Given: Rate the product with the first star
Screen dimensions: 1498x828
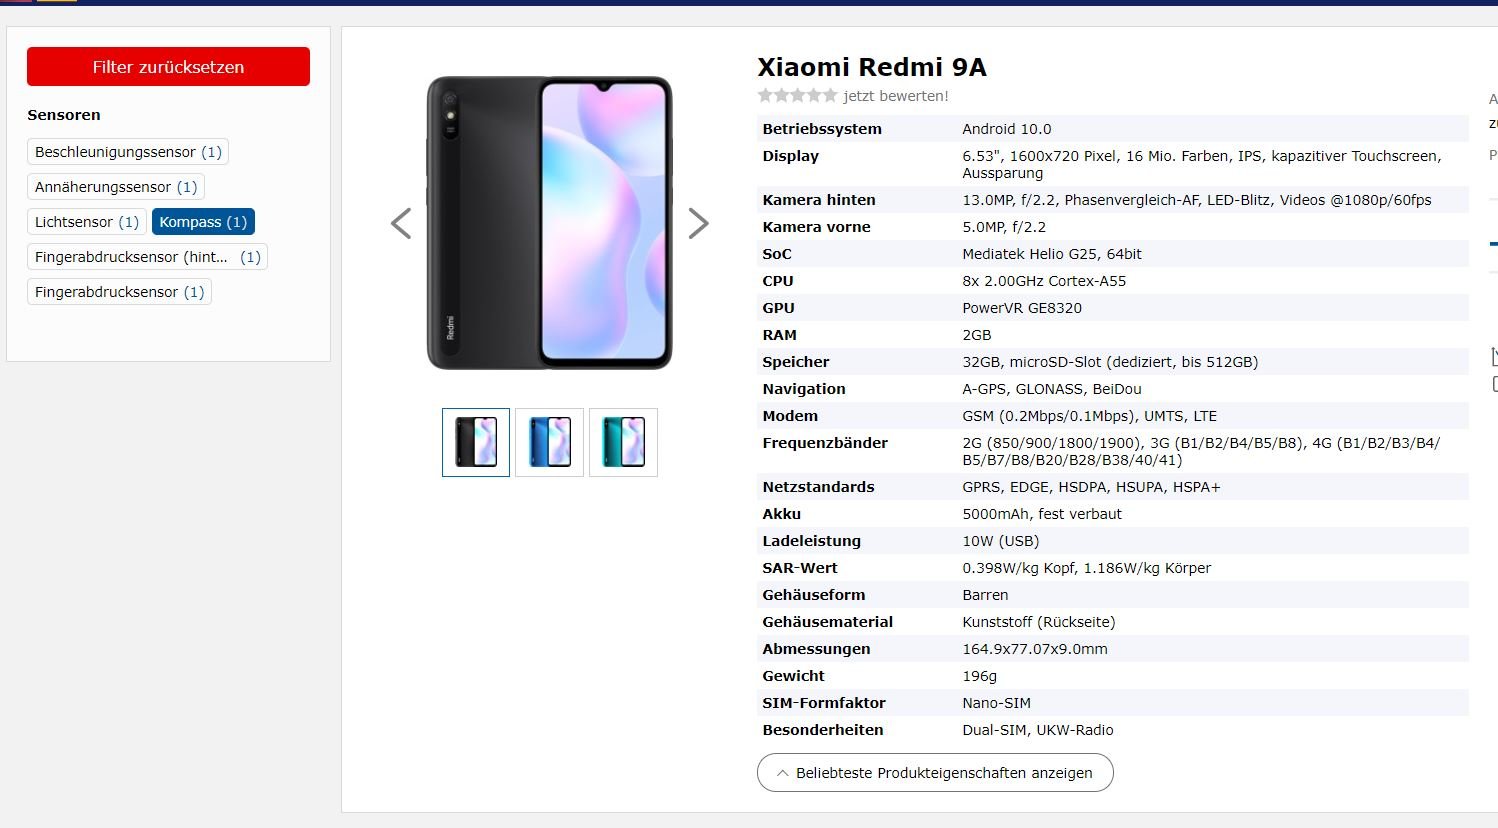Looking at the screenshot, I should coord(766,96).
